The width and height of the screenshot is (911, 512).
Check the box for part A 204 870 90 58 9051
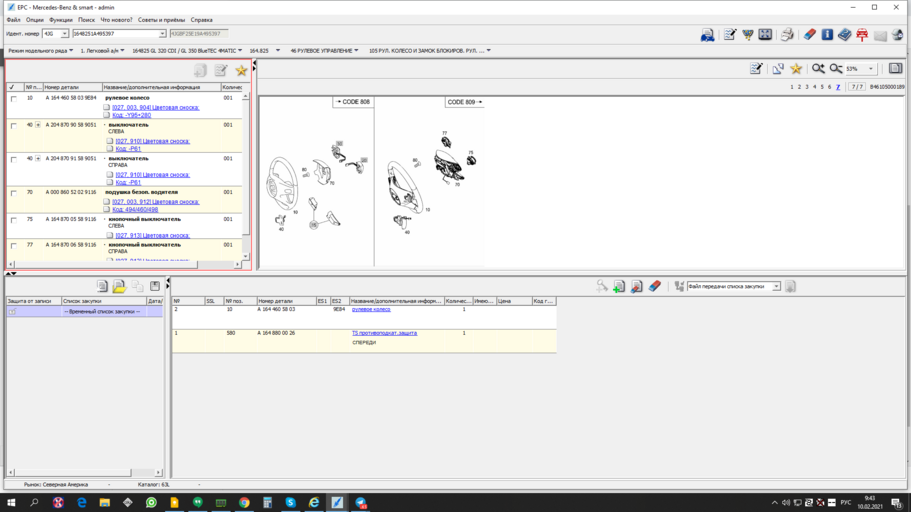(14, 126)
